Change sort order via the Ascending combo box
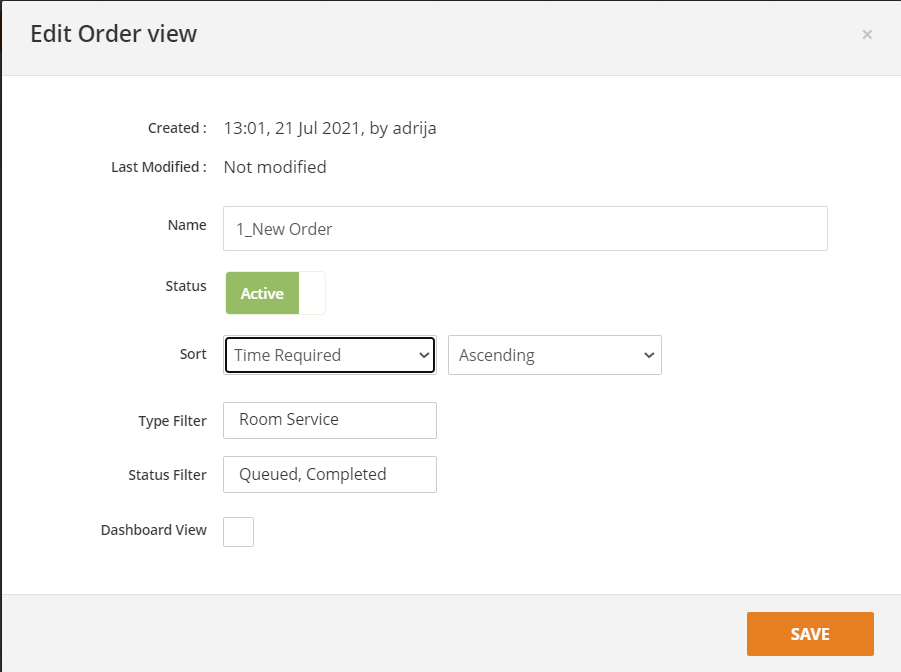The height and width of the screenshot is (672, 901). click(x=554, y=355)
